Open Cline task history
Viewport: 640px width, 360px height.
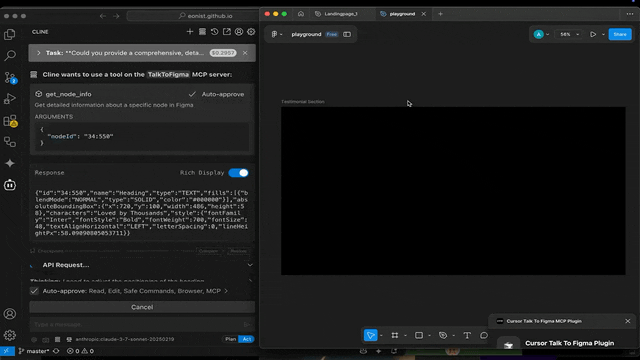(214, 31)
